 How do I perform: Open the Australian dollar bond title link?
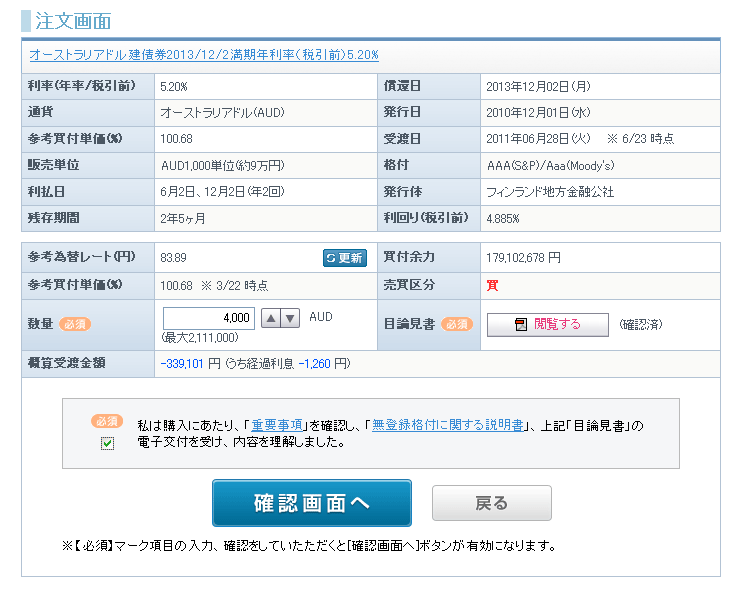coord(203,55)
